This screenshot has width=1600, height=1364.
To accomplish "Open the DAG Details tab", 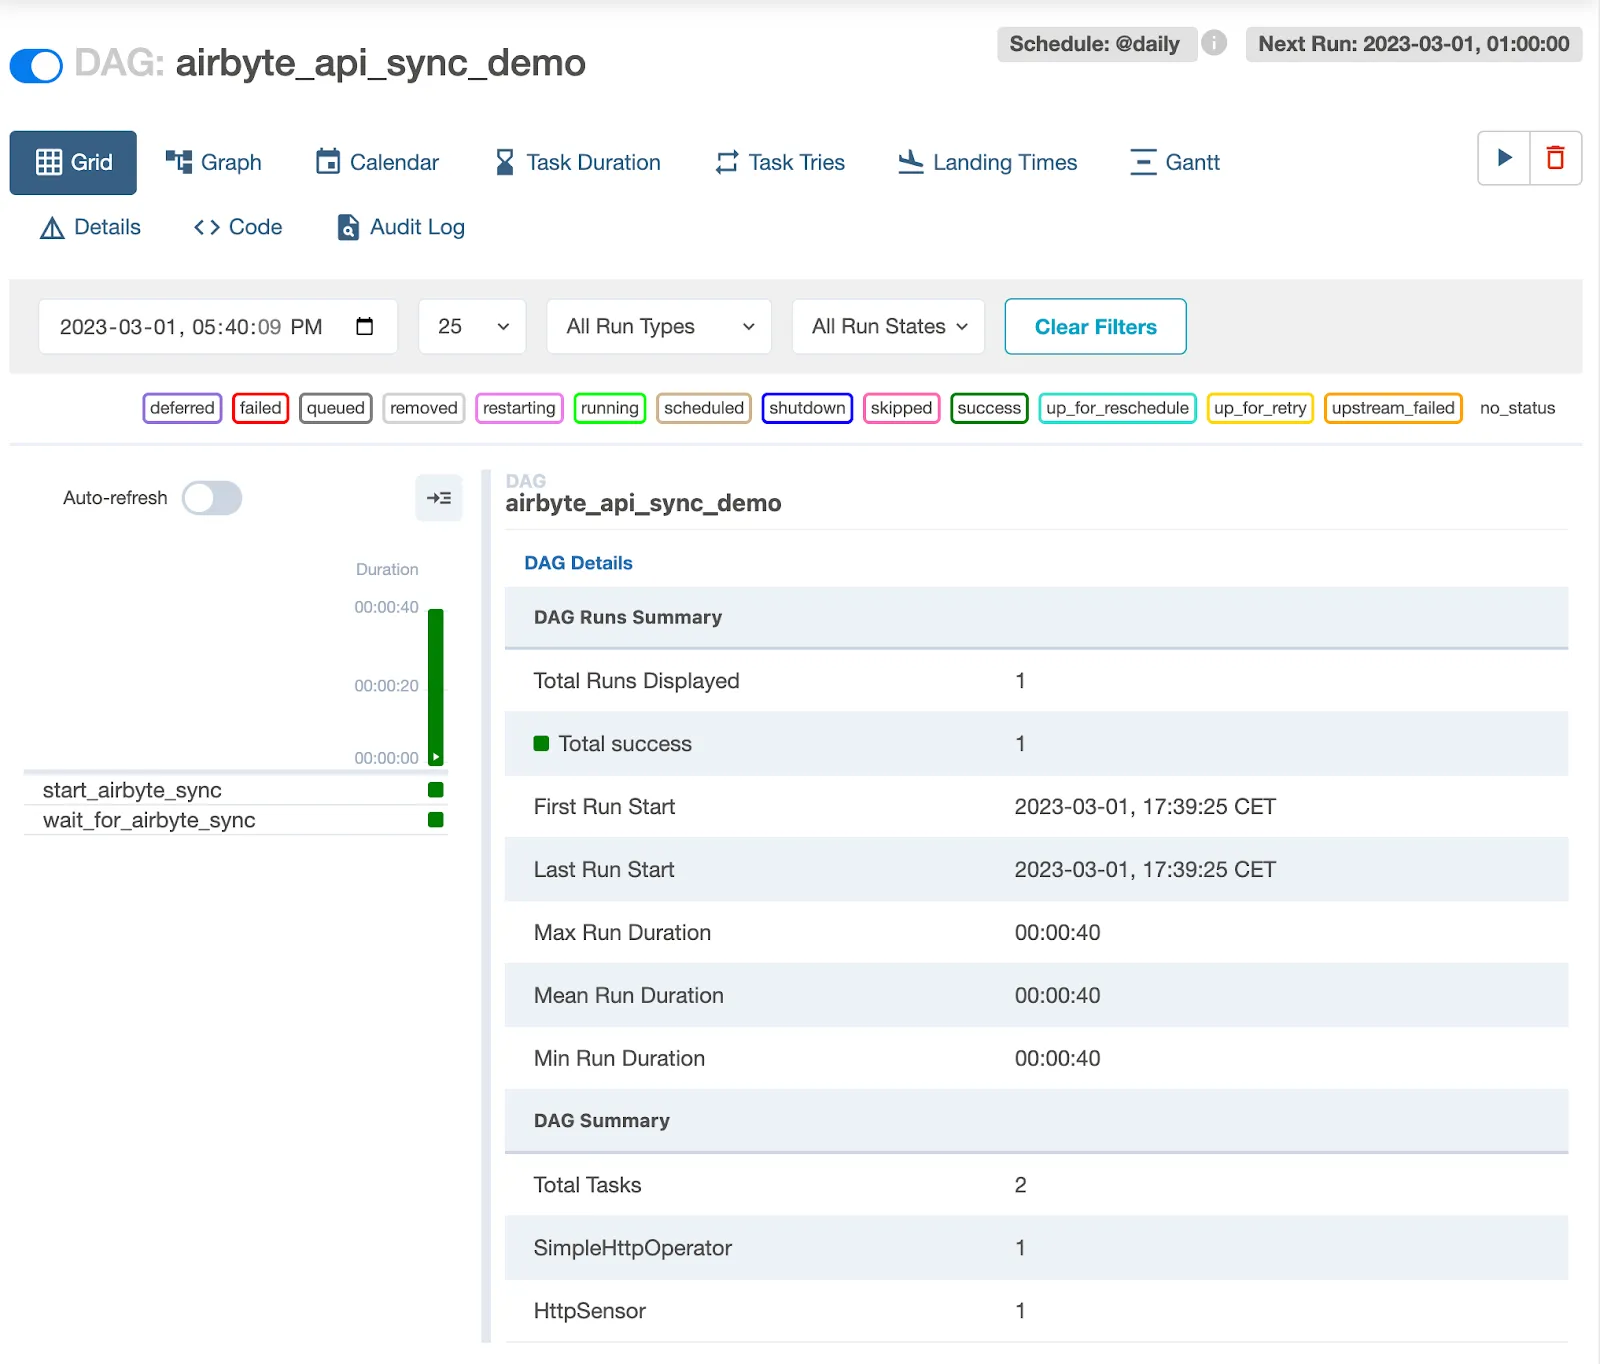I will point(578,563).
